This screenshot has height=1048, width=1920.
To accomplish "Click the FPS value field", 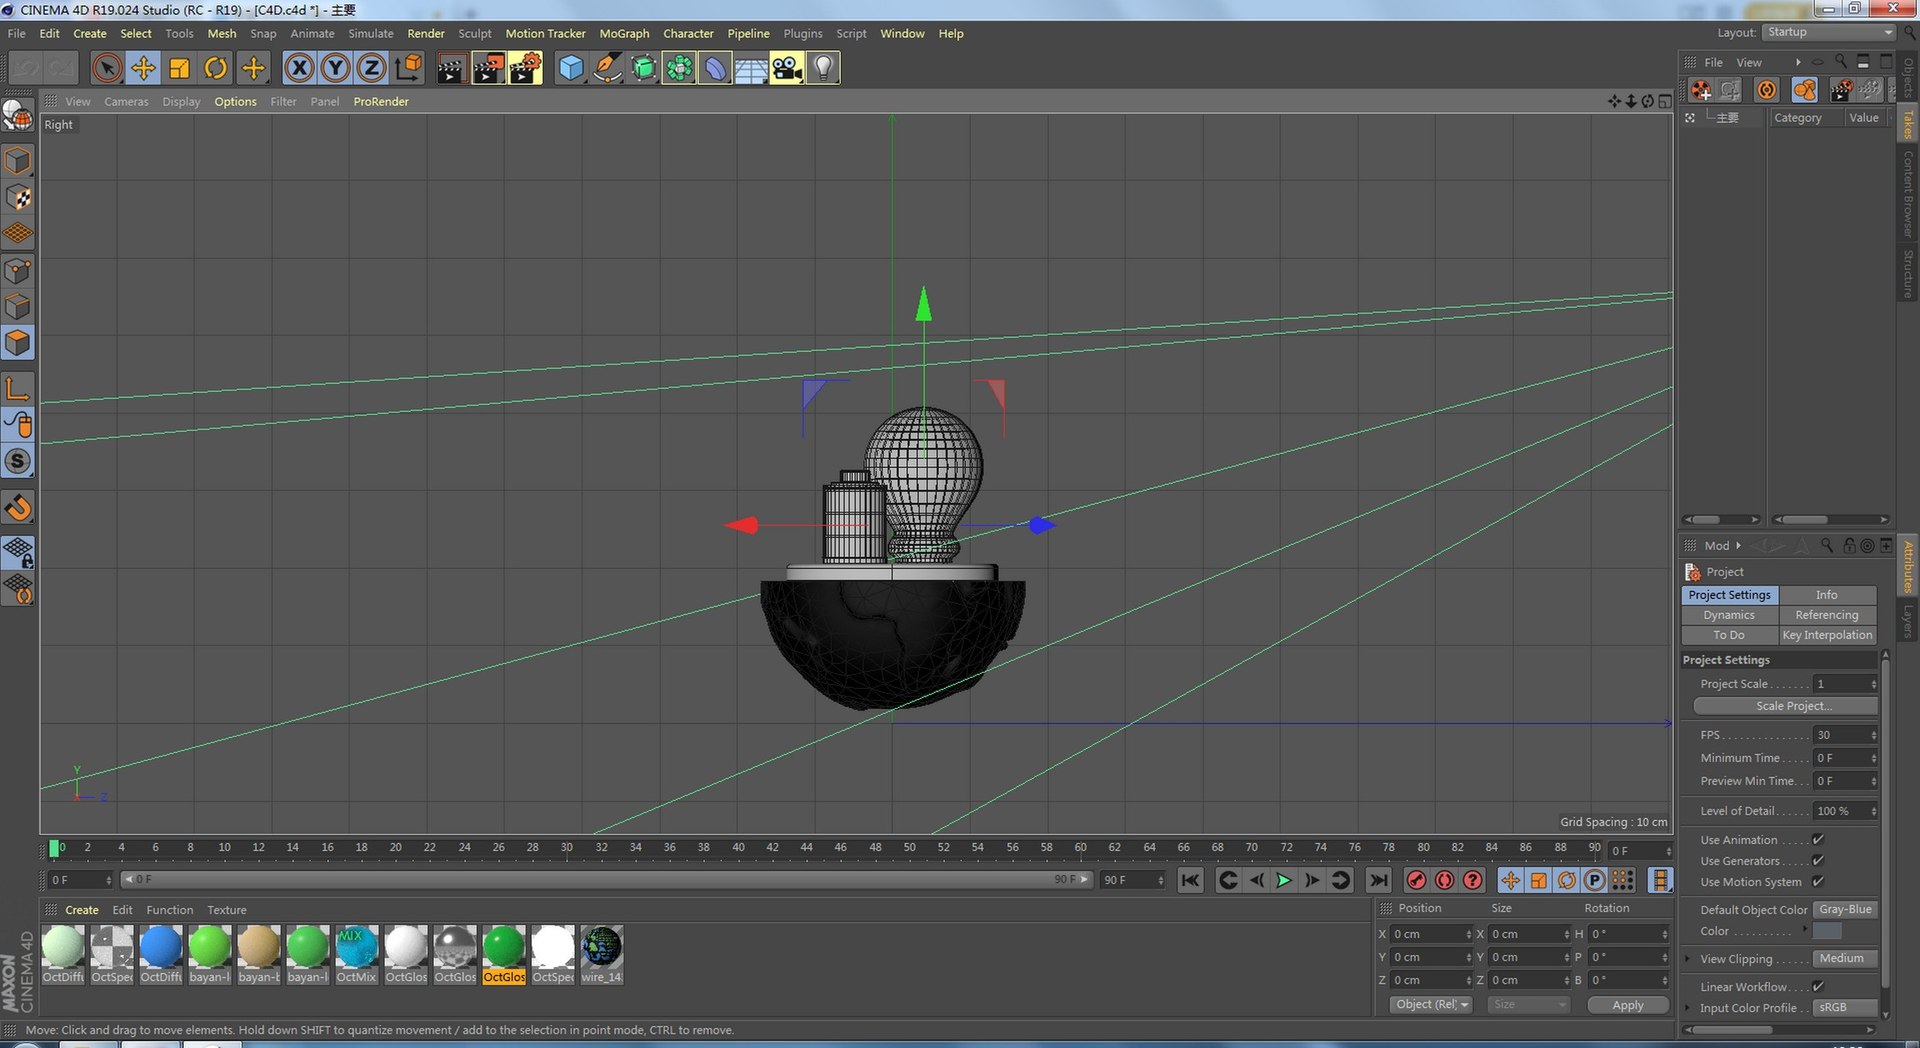I will tap(1840, 735).
